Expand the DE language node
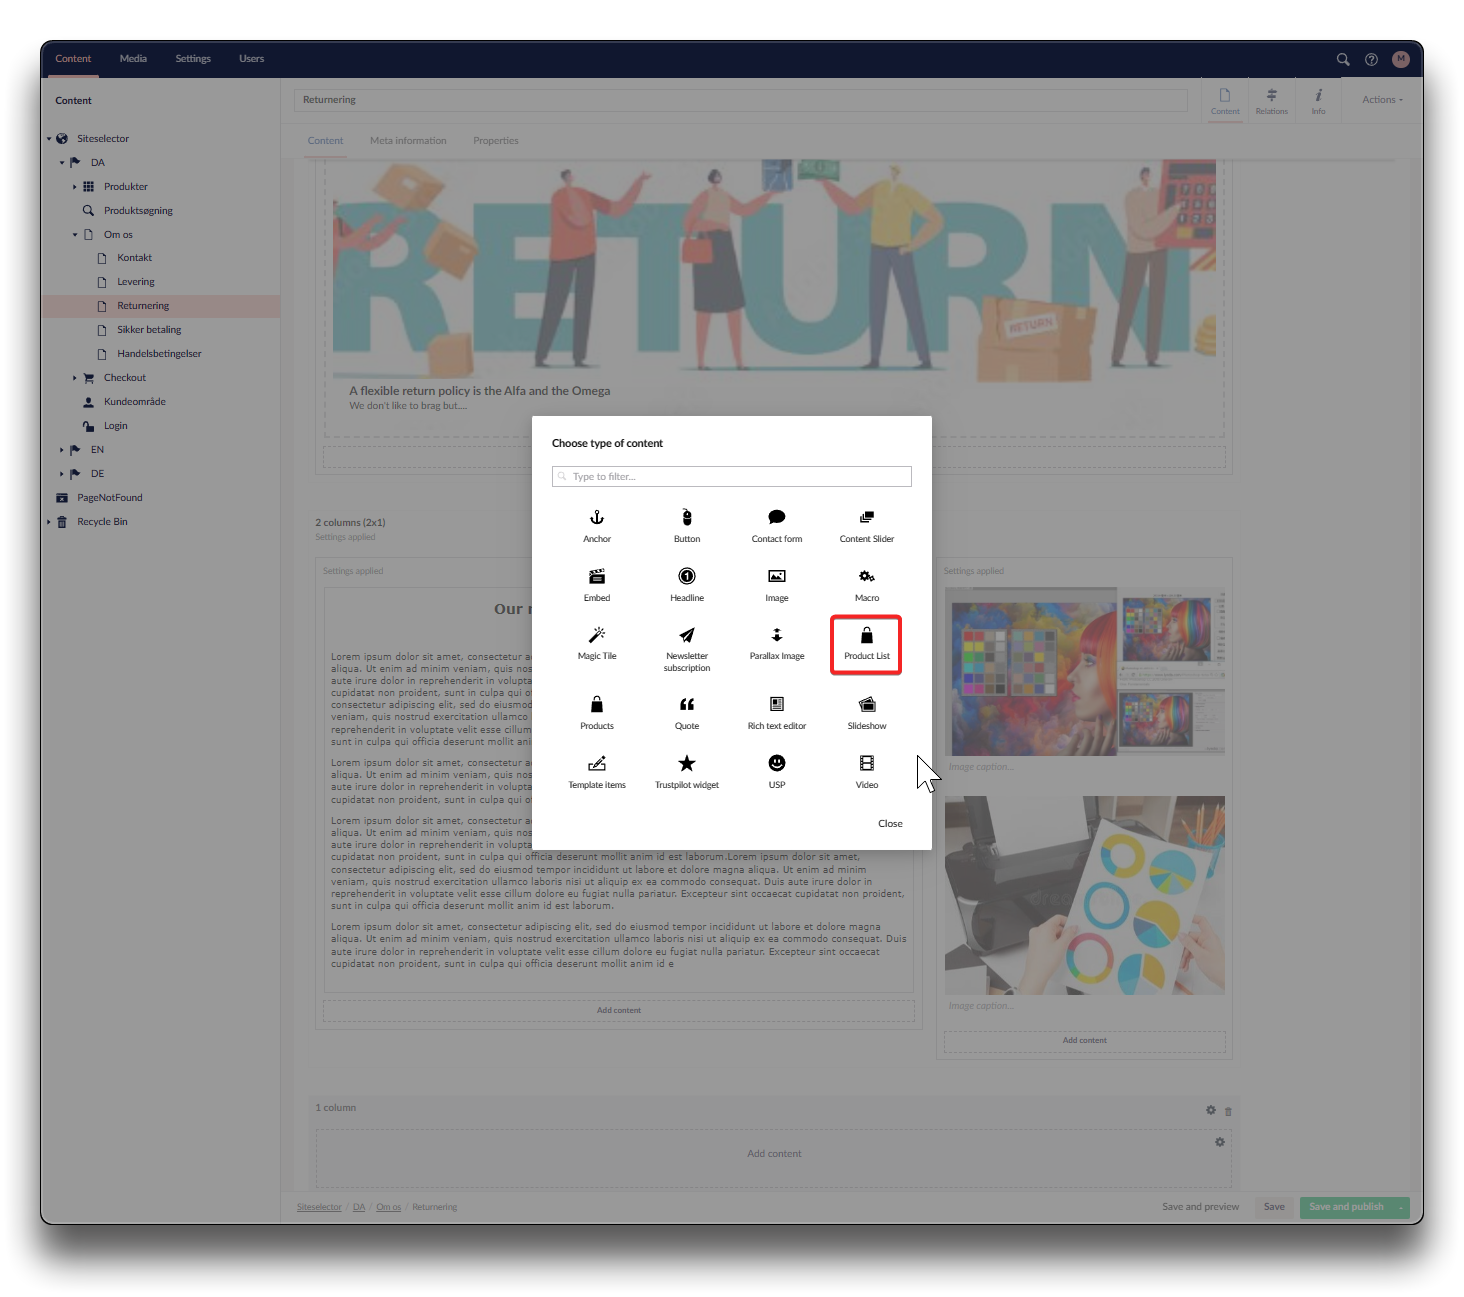The height and width of the screenshot is (1297, 1464). (x=62, y=474)
